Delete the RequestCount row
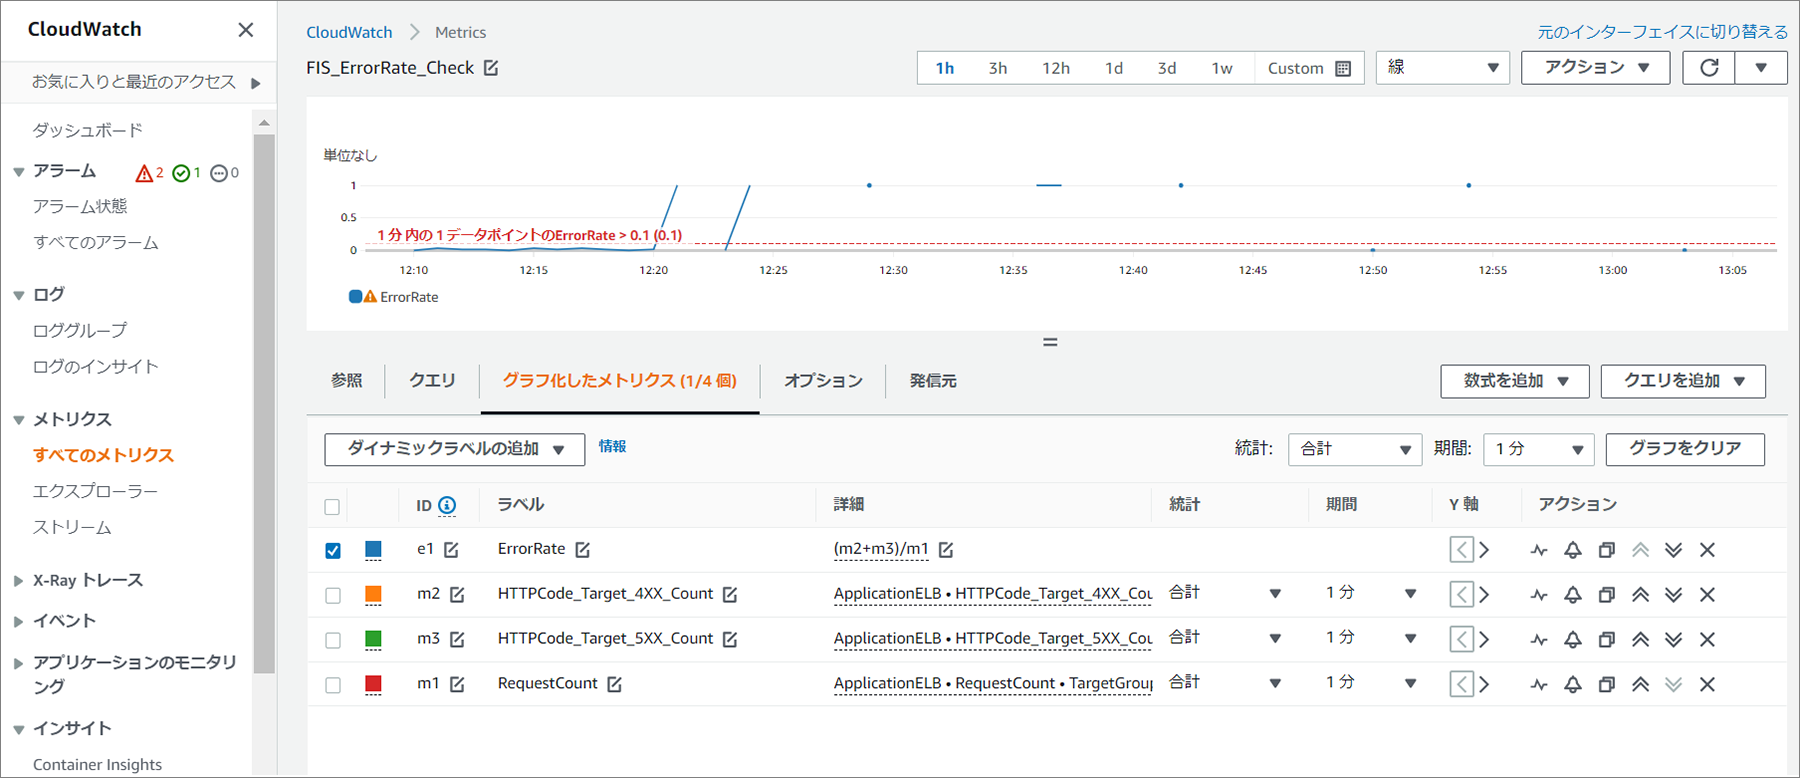 point(1707,685)
